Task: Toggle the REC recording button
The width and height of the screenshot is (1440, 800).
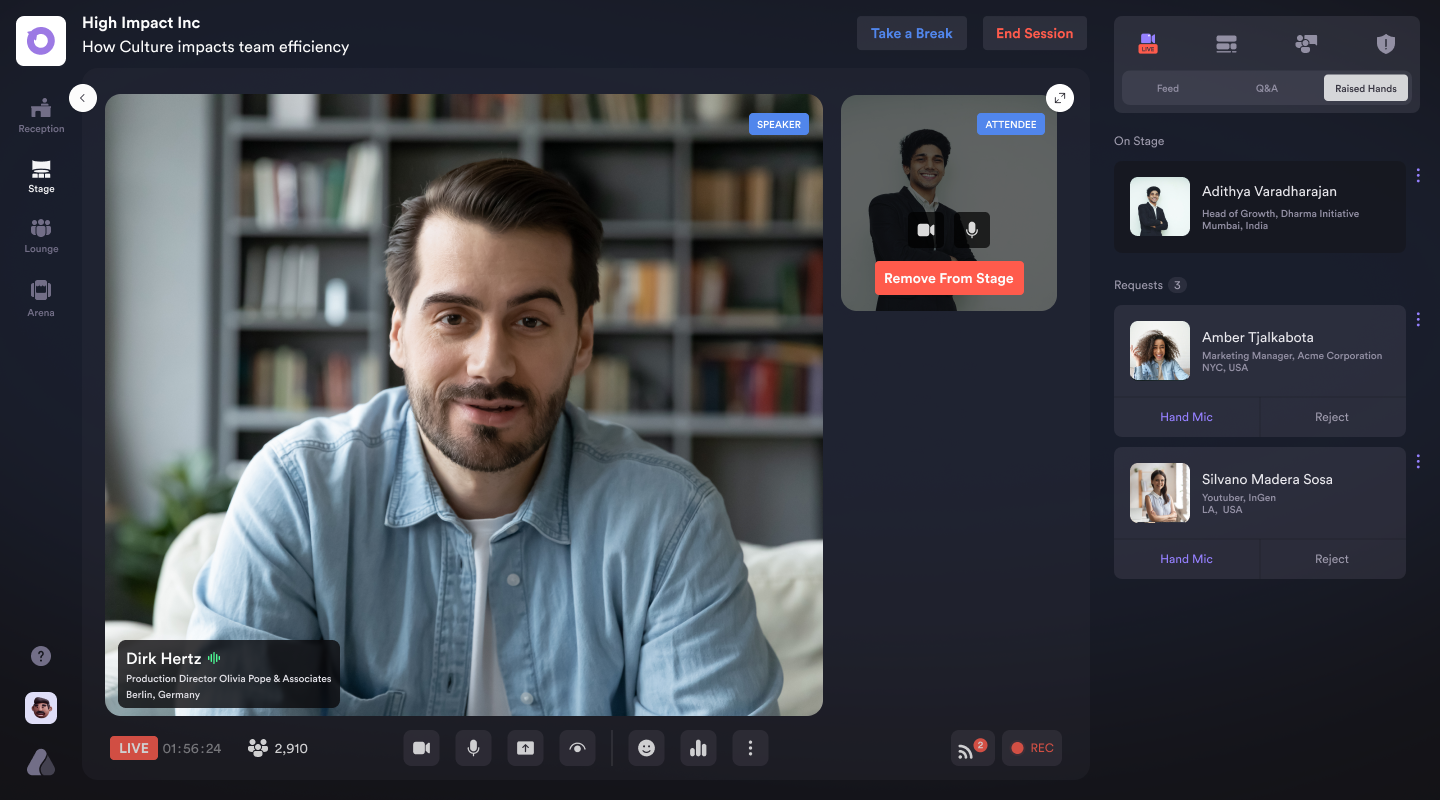Action: tap(1032, 748)
